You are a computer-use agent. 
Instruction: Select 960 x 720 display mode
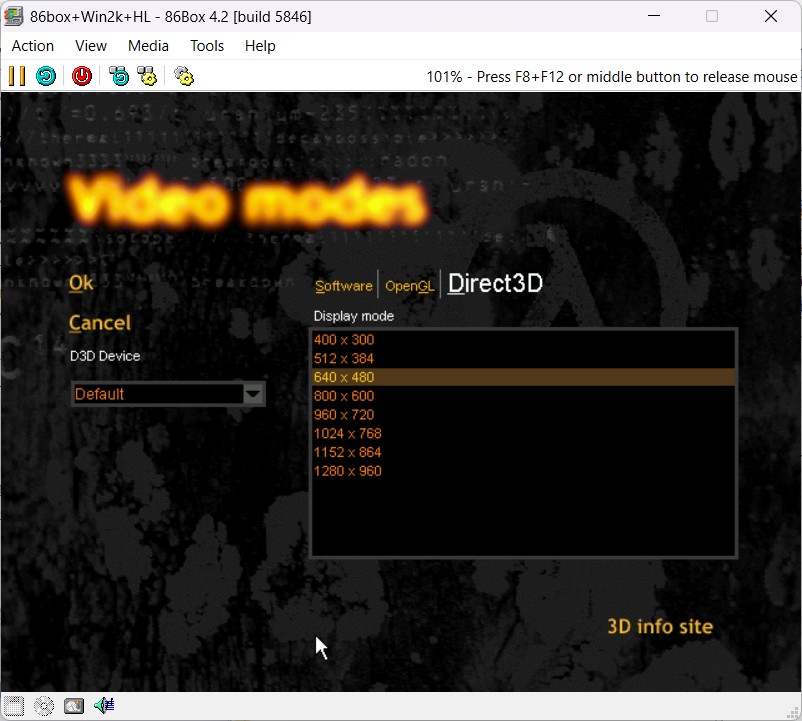click(523, 415)
